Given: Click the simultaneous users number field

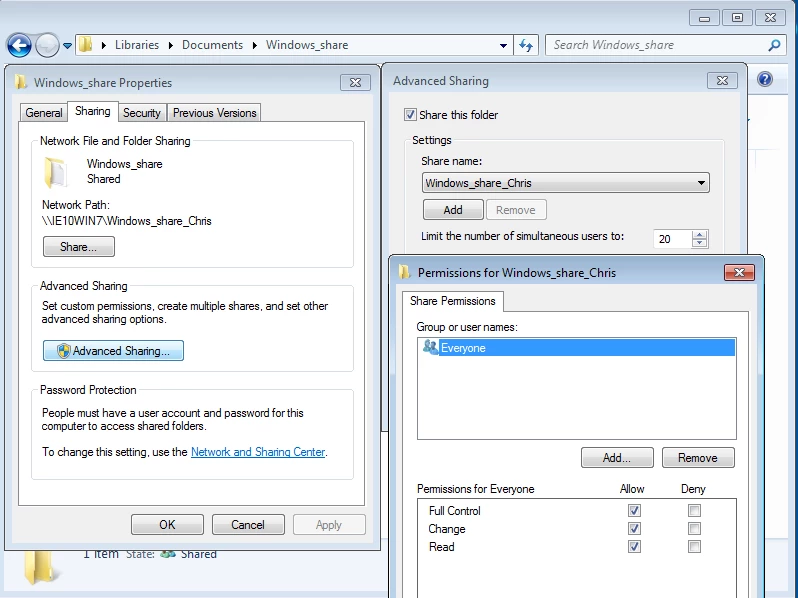Looking at the screenshot, I should tap(673, 239).
